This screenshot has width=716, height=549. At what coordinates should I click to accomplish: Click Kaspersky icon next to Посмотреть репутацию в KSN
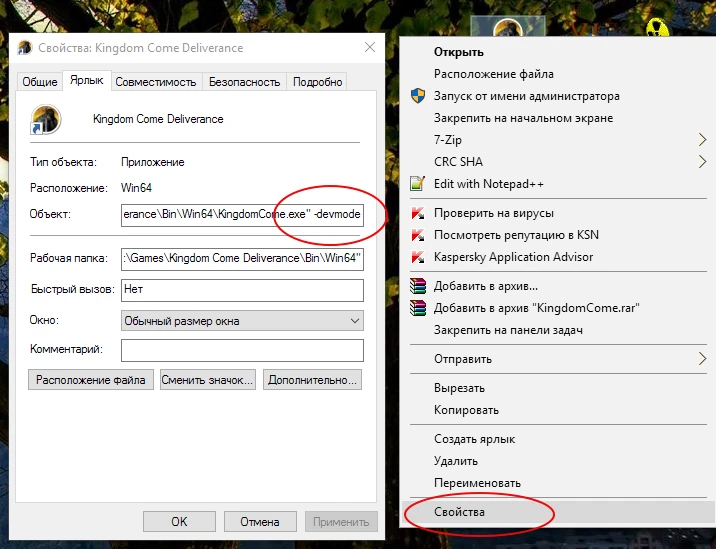point(418,235)
